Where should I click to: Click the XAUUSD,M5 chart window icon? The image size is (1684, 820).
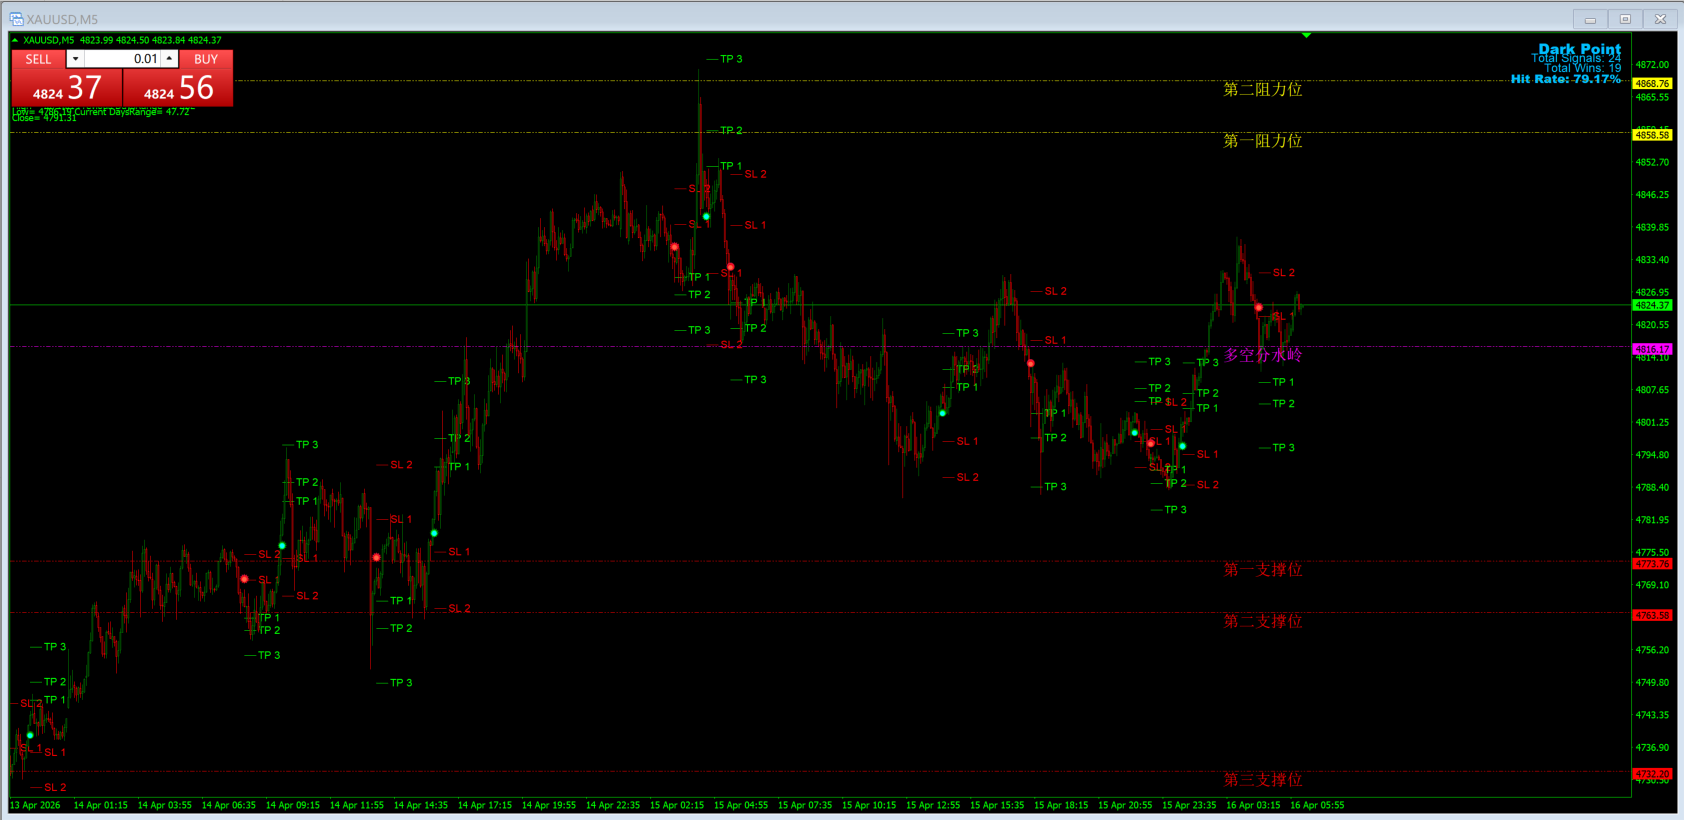point(16,19)
